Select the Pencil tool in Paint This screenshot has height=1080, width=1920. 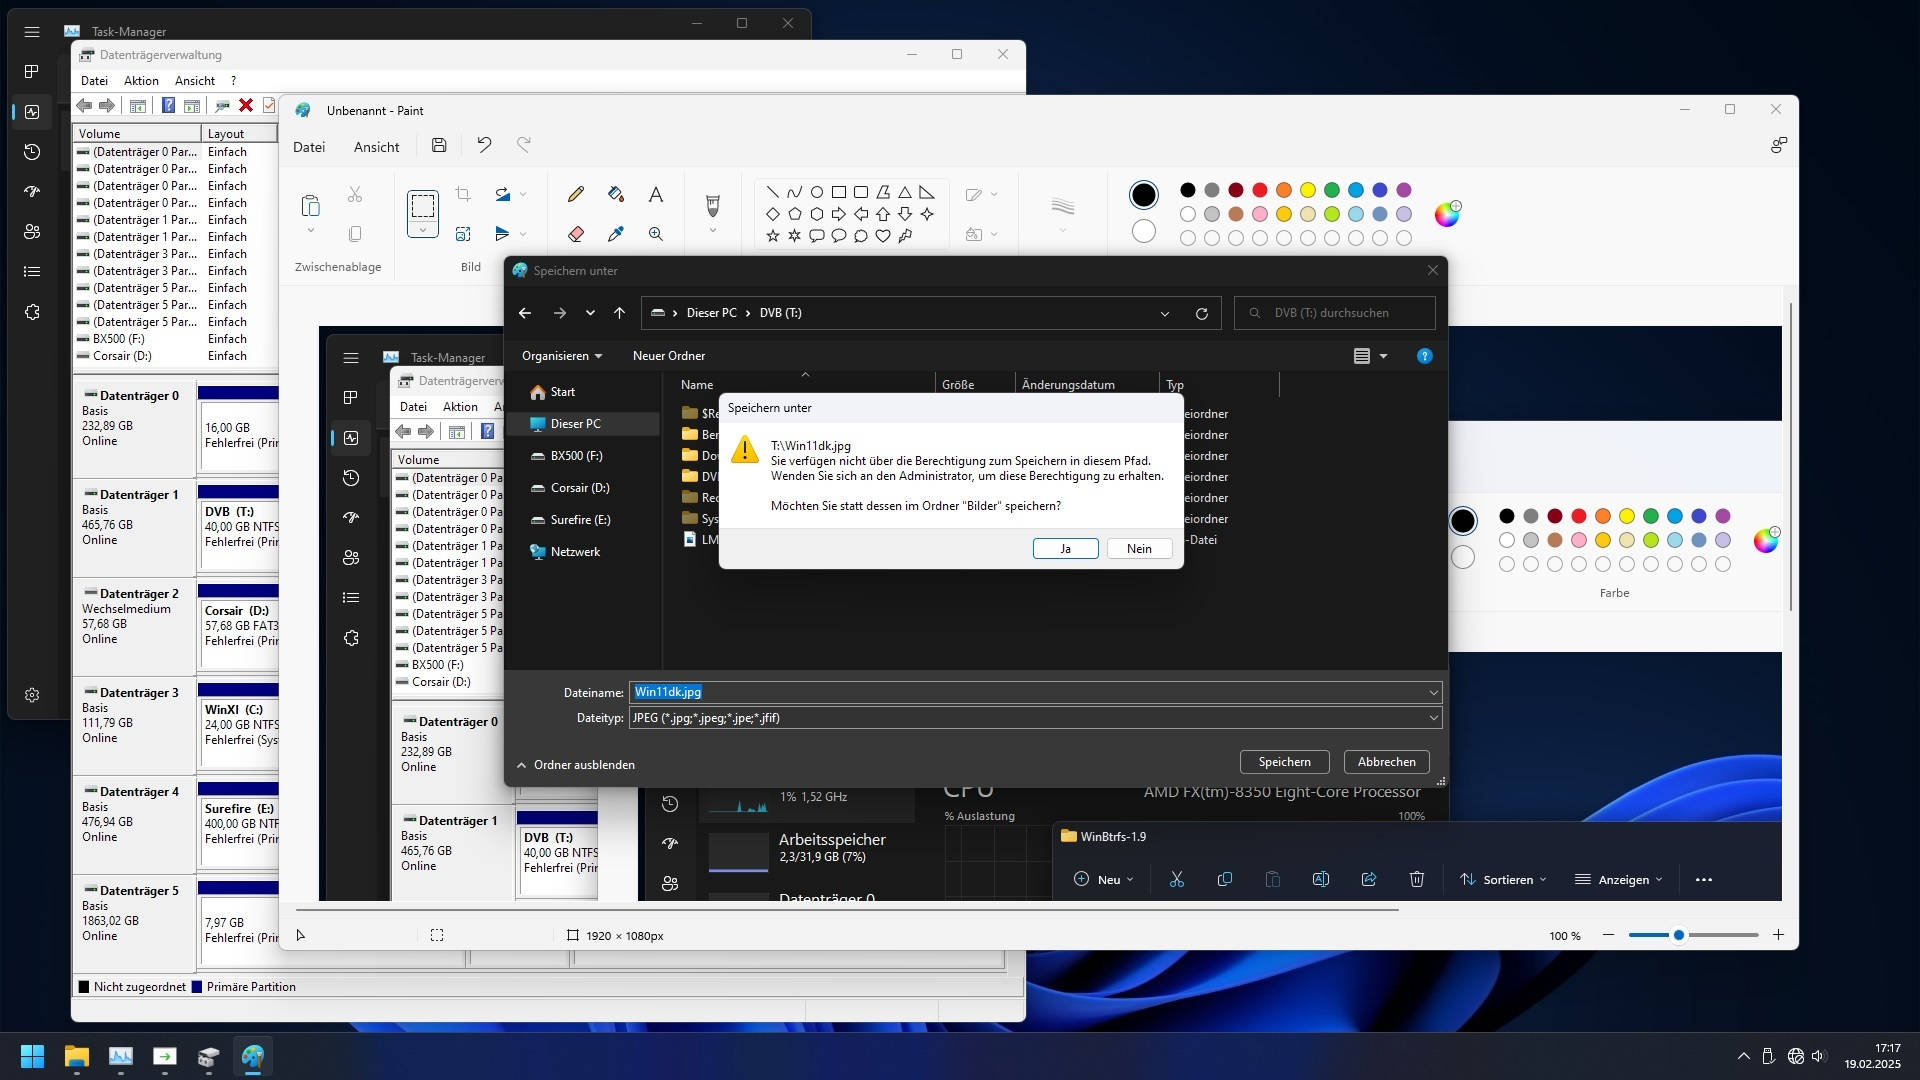[575, 194]
